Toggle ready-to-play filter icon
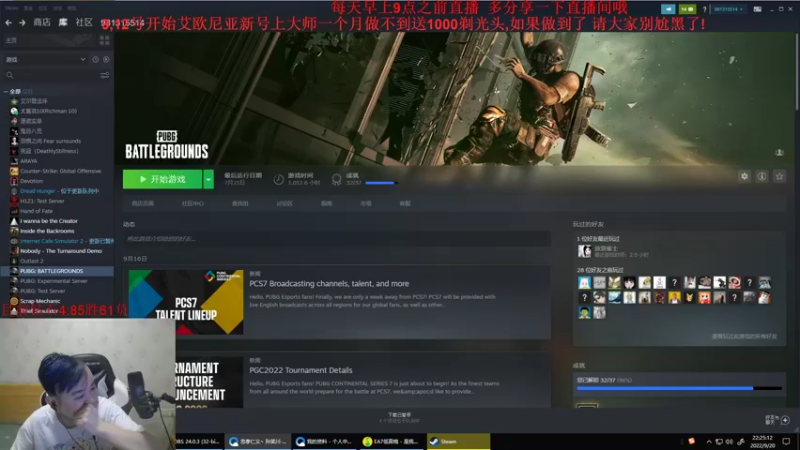Image resolution: width=800 pixels, height=450 pixels. (x=106, y=60)
